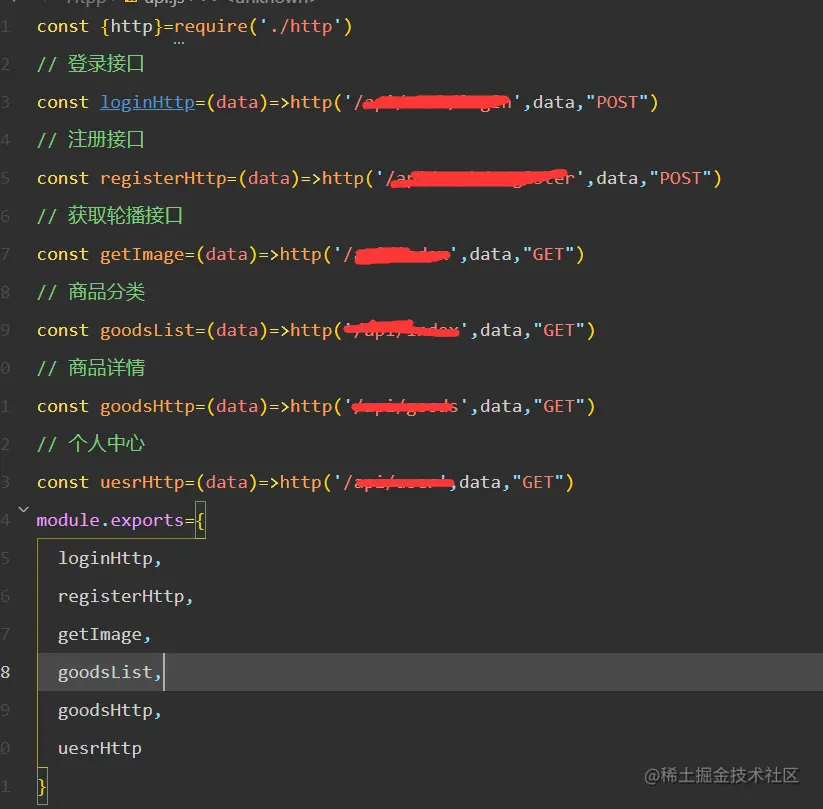The height and width of the screenshot is (809, 823).
Task: Click the 登录接口 comment line
Action: (x=90, y=64)
